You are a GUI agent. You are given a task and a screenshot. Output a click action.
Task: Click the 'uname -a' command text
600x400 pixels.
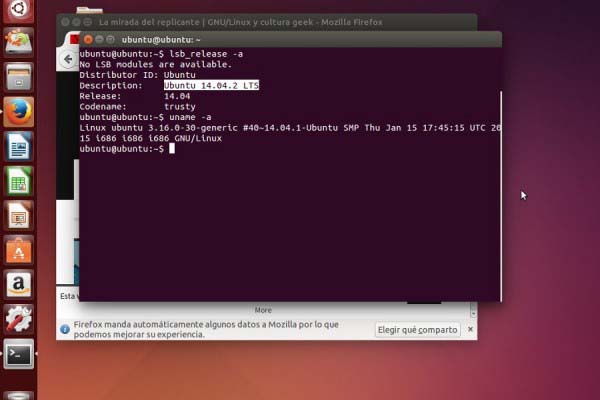[x=190, y=117]
